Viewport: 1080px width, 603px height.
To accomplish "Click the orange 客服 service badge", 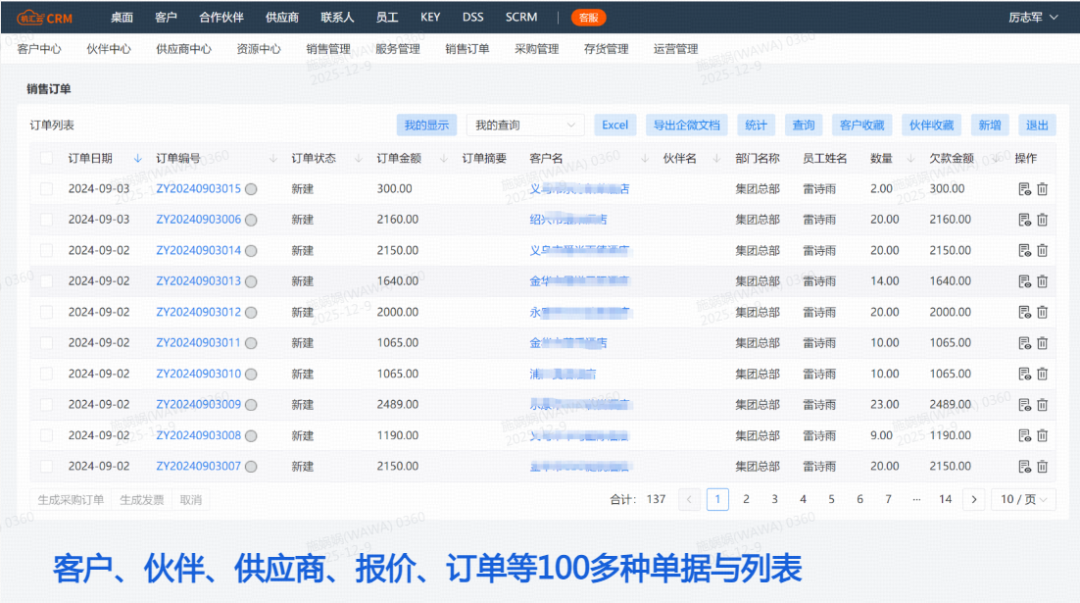I will (x=588, y=17).
